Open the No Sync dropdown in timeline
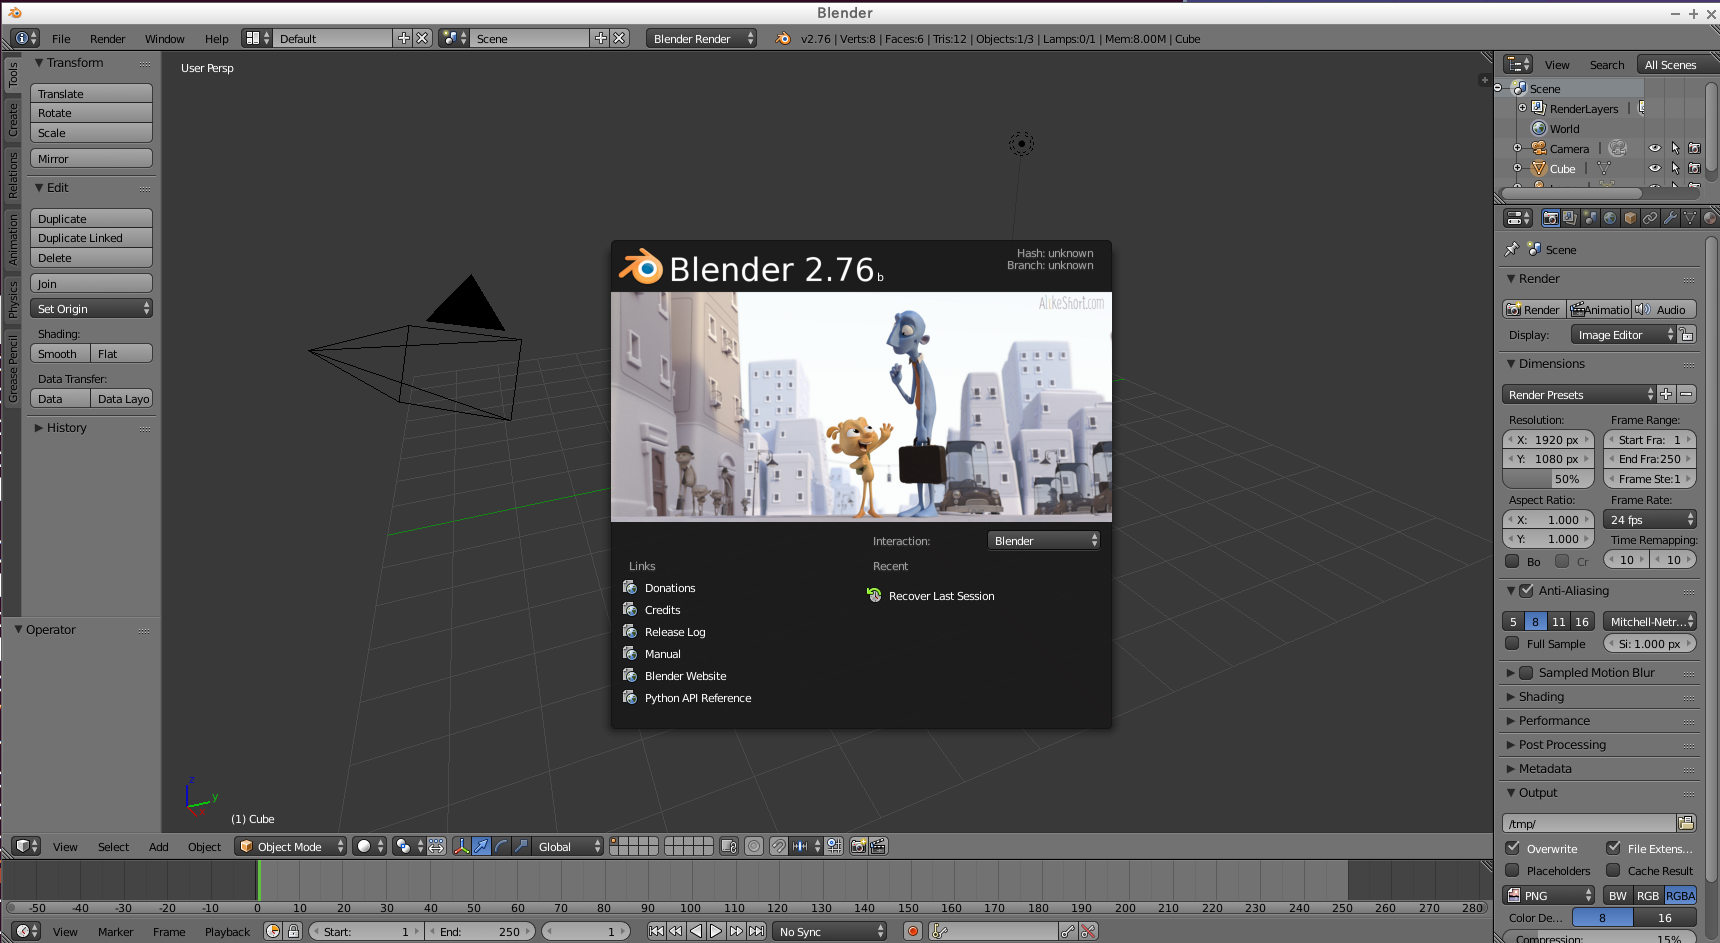 coord(830,931)
